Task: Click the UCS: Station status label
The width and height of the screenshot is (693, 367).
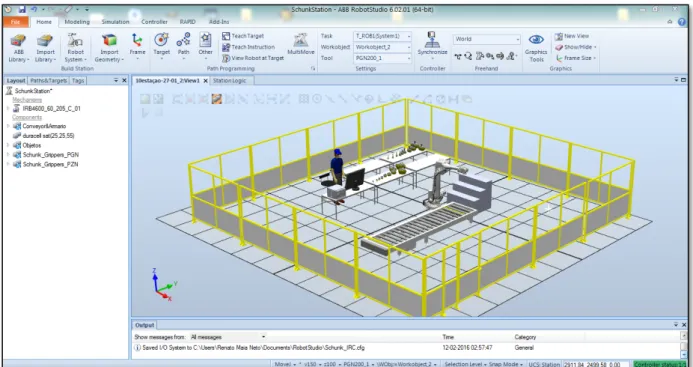Action: tap(544, 364)
